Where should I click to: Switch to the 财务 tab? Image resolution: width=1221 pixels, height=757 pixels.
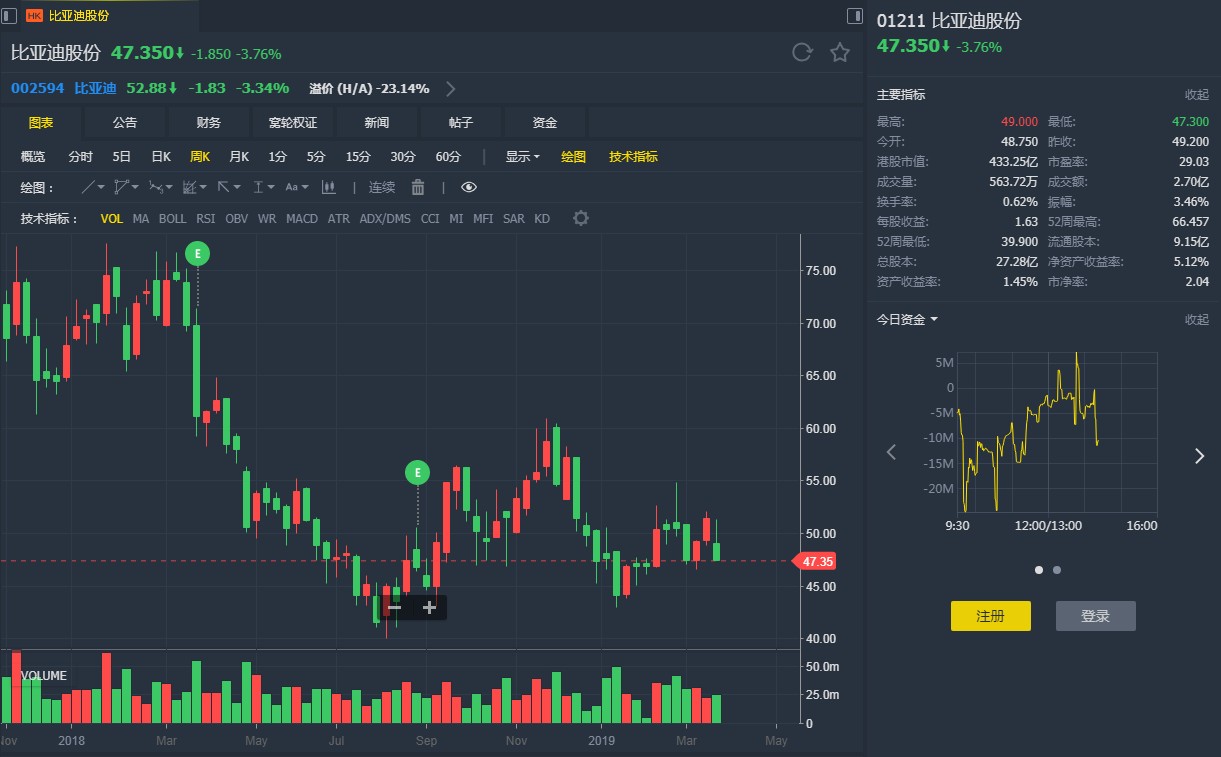tap(209, 122)
